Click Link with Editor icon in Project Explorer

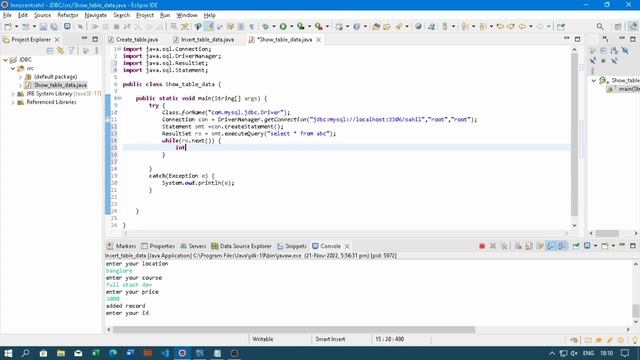pyautogui.click(x=60, y=51)
